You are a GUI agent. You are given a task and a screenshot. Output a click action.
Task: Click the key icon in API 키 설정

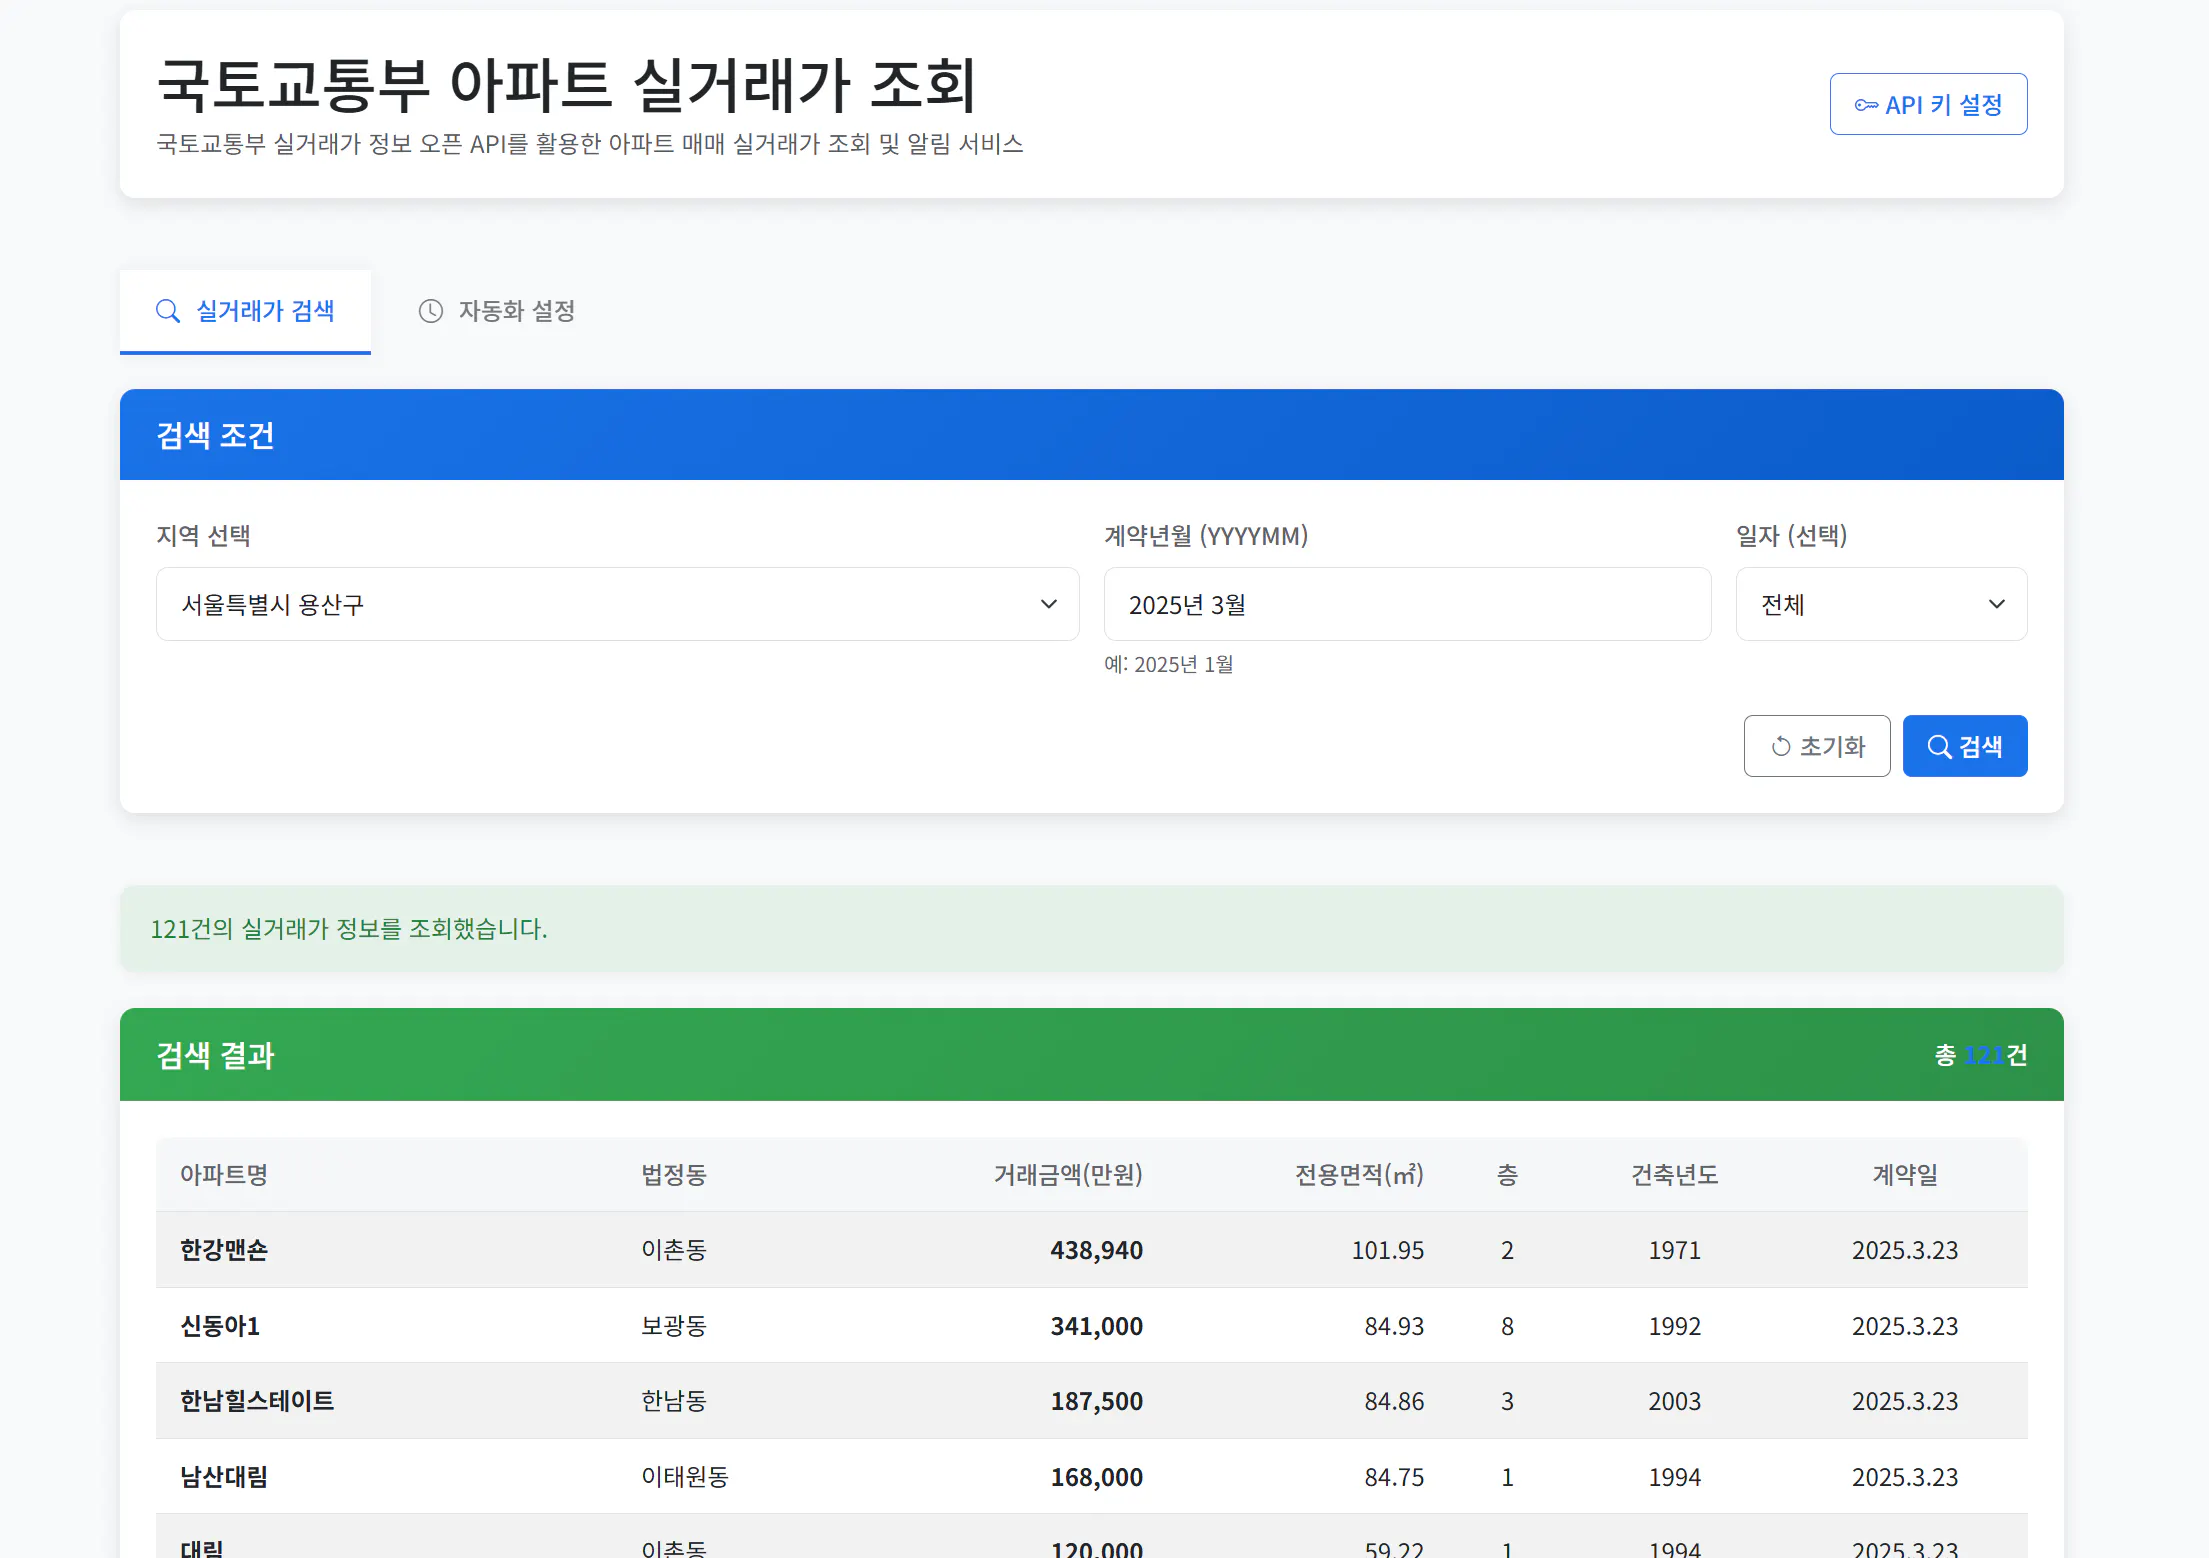pyautogui.click(x=1866, y=104)
